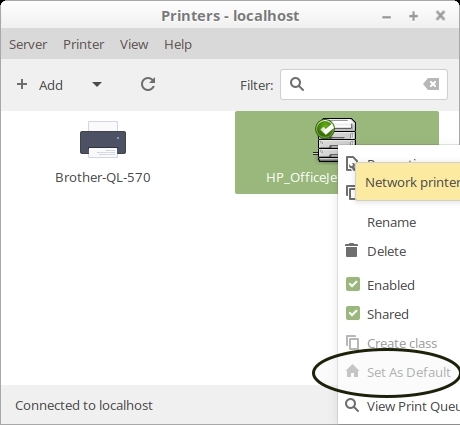Click the Connected to localhost status text

[84, 406]
